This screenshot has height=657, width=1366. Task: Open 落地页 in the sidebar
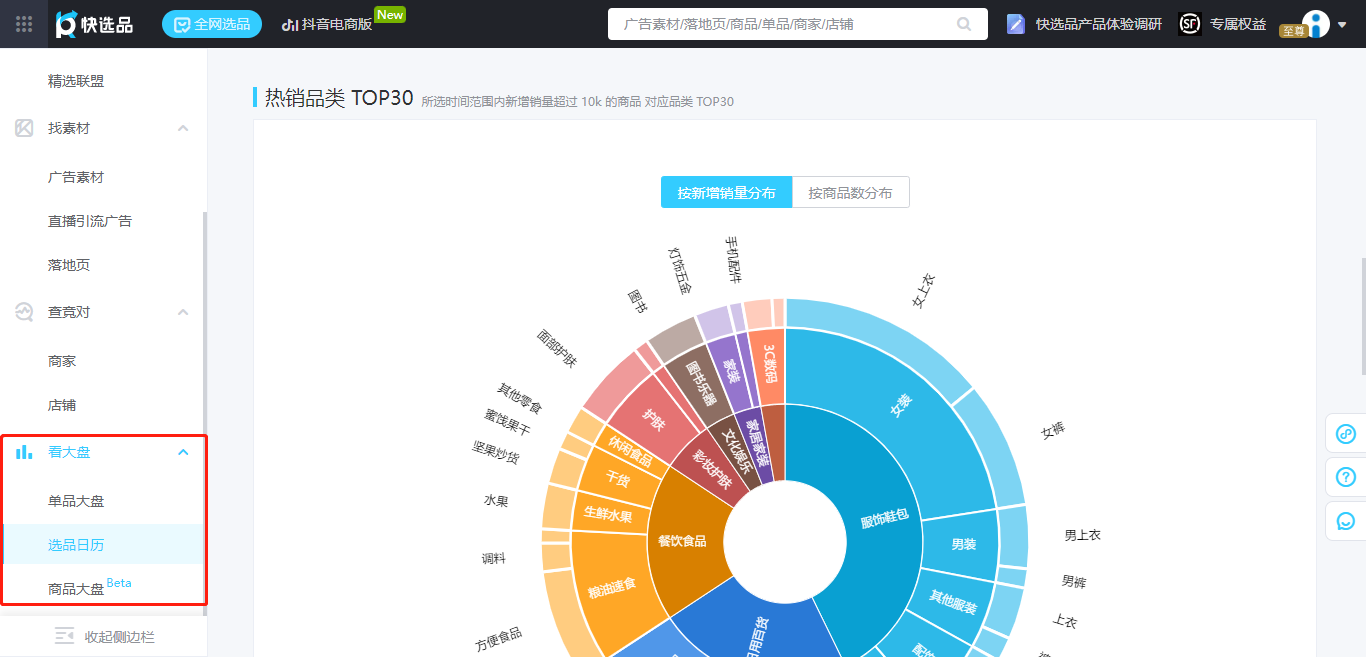69,265
